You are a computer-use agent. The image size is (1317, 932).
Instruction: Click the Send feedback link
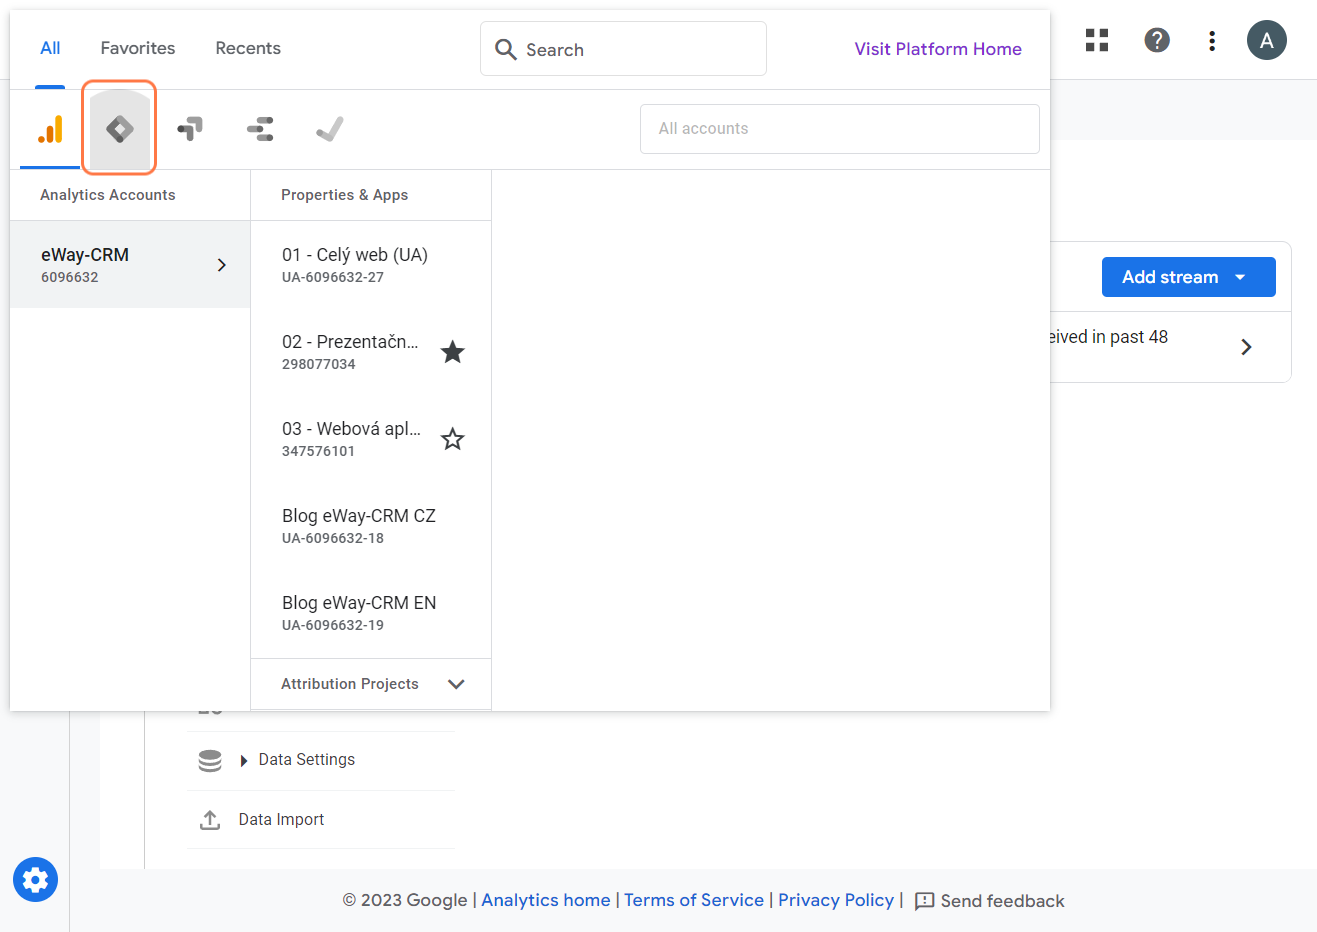1002,901
